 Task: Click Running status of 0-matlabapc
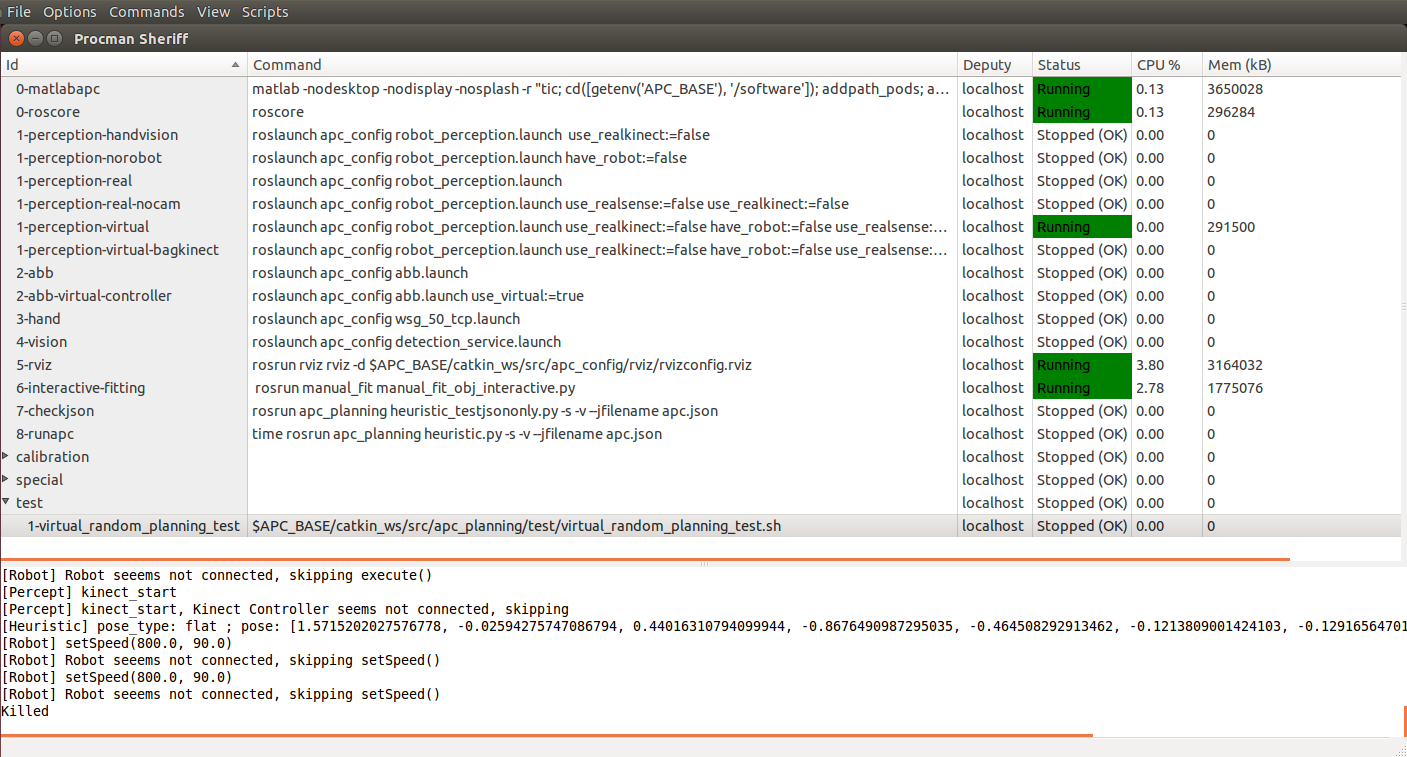[1081, 89]
